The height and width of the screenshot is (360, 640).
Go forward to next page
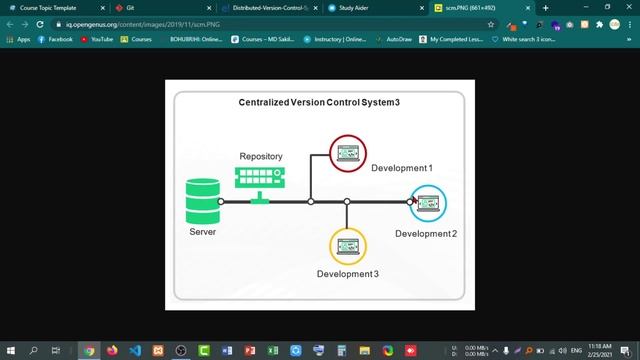[24, 24]
